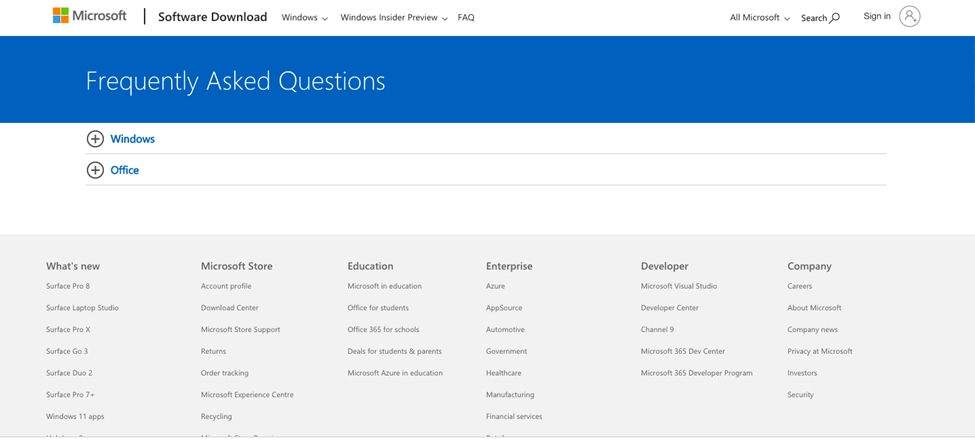Open the Microsoft Store Support link
Viewport: 975px width, 440px height.
click(x=240, y=329)
